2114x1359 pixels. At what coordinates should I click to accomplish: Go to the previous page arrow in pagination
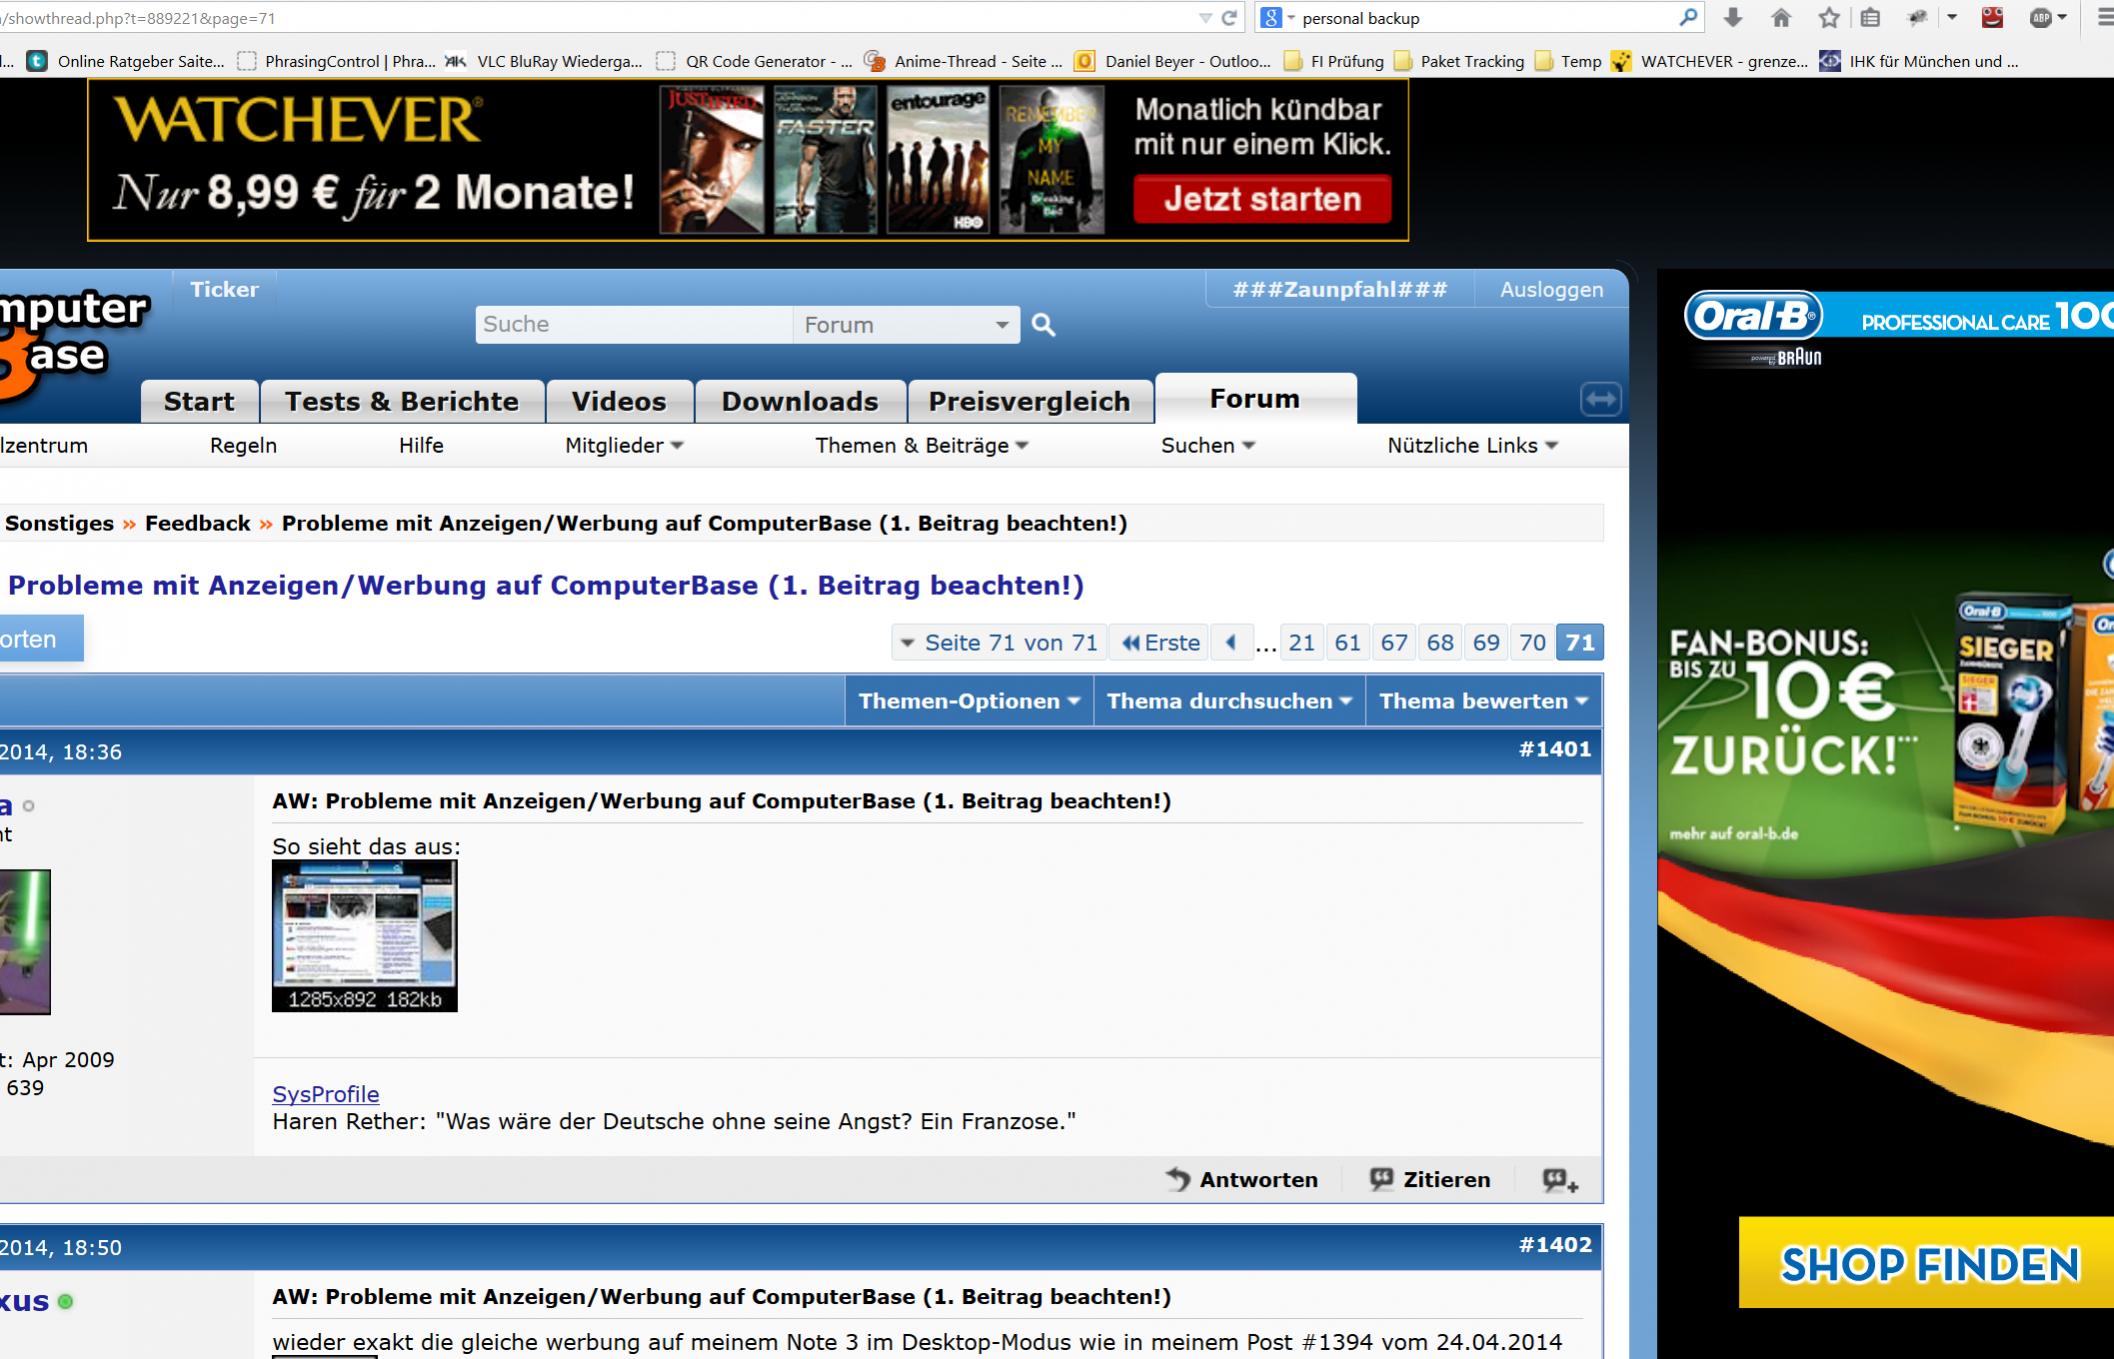pyautogui.click(x=1231, y=643)
